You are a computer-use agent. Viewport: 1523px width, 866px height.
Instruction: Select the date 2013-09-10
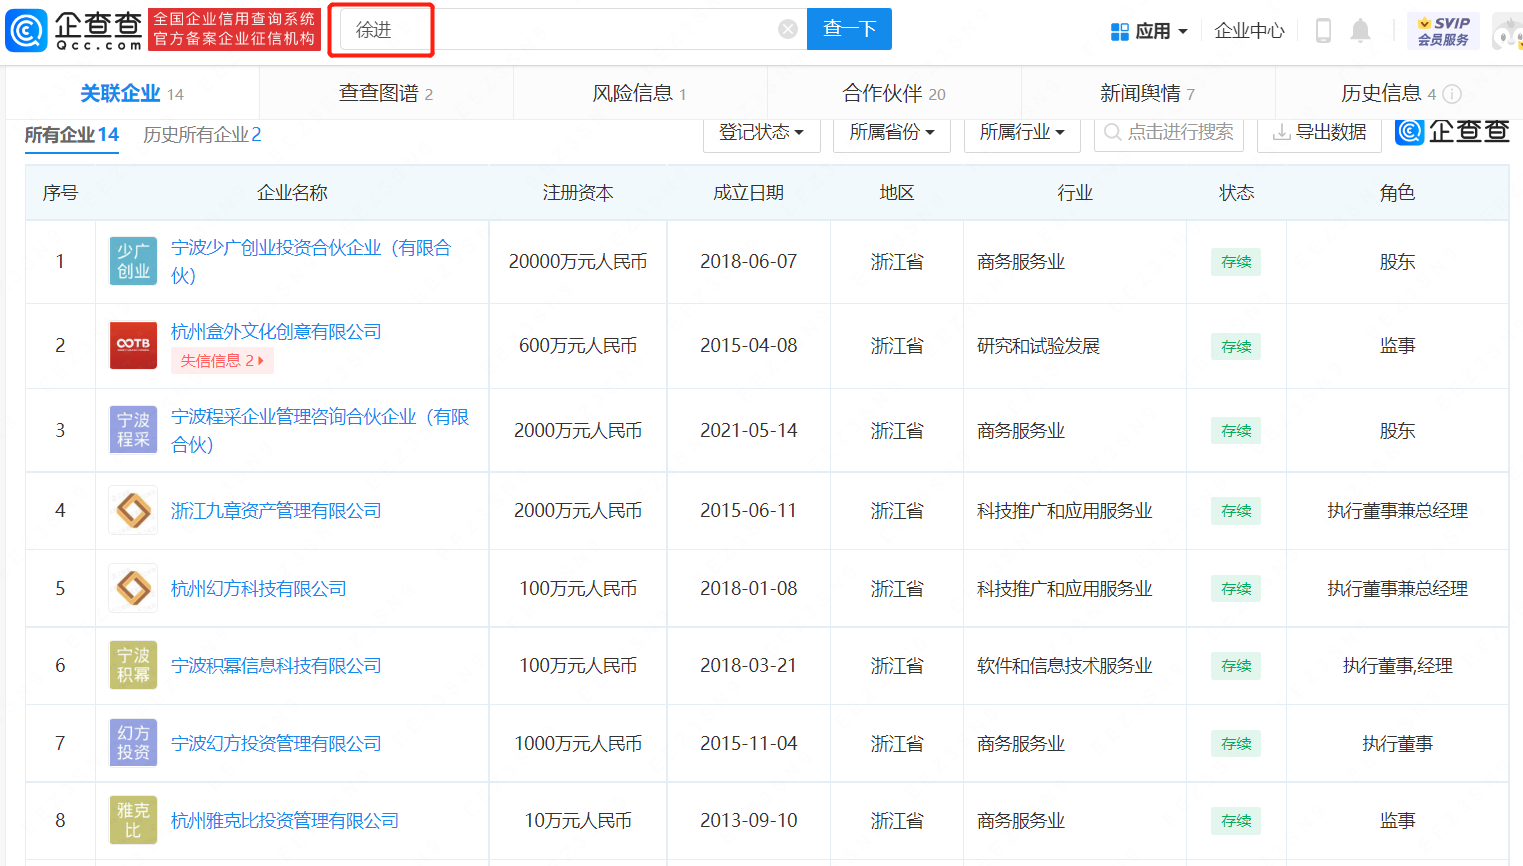point(749,821)
